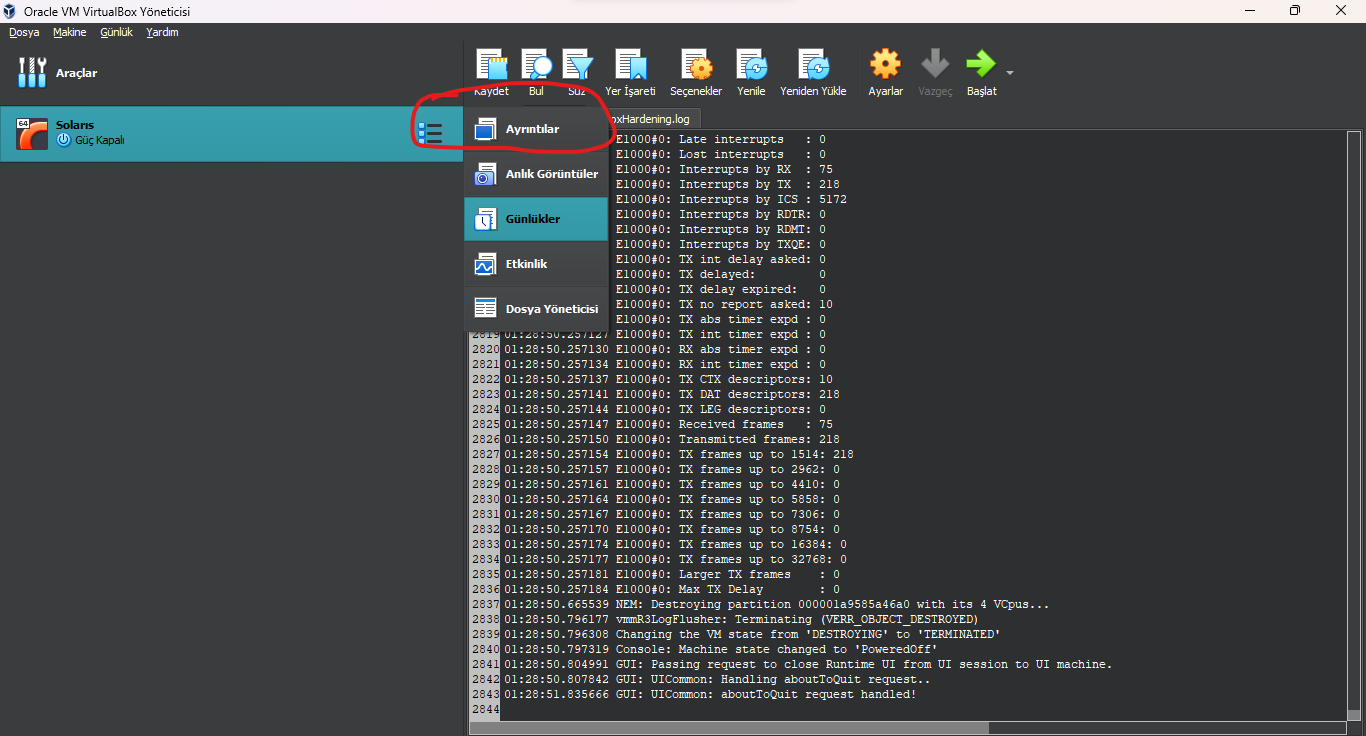Viewport: 1366px width, 736px height.
Task: Toggle the Solaris machine tools list icon
Action: pos(430,133)
